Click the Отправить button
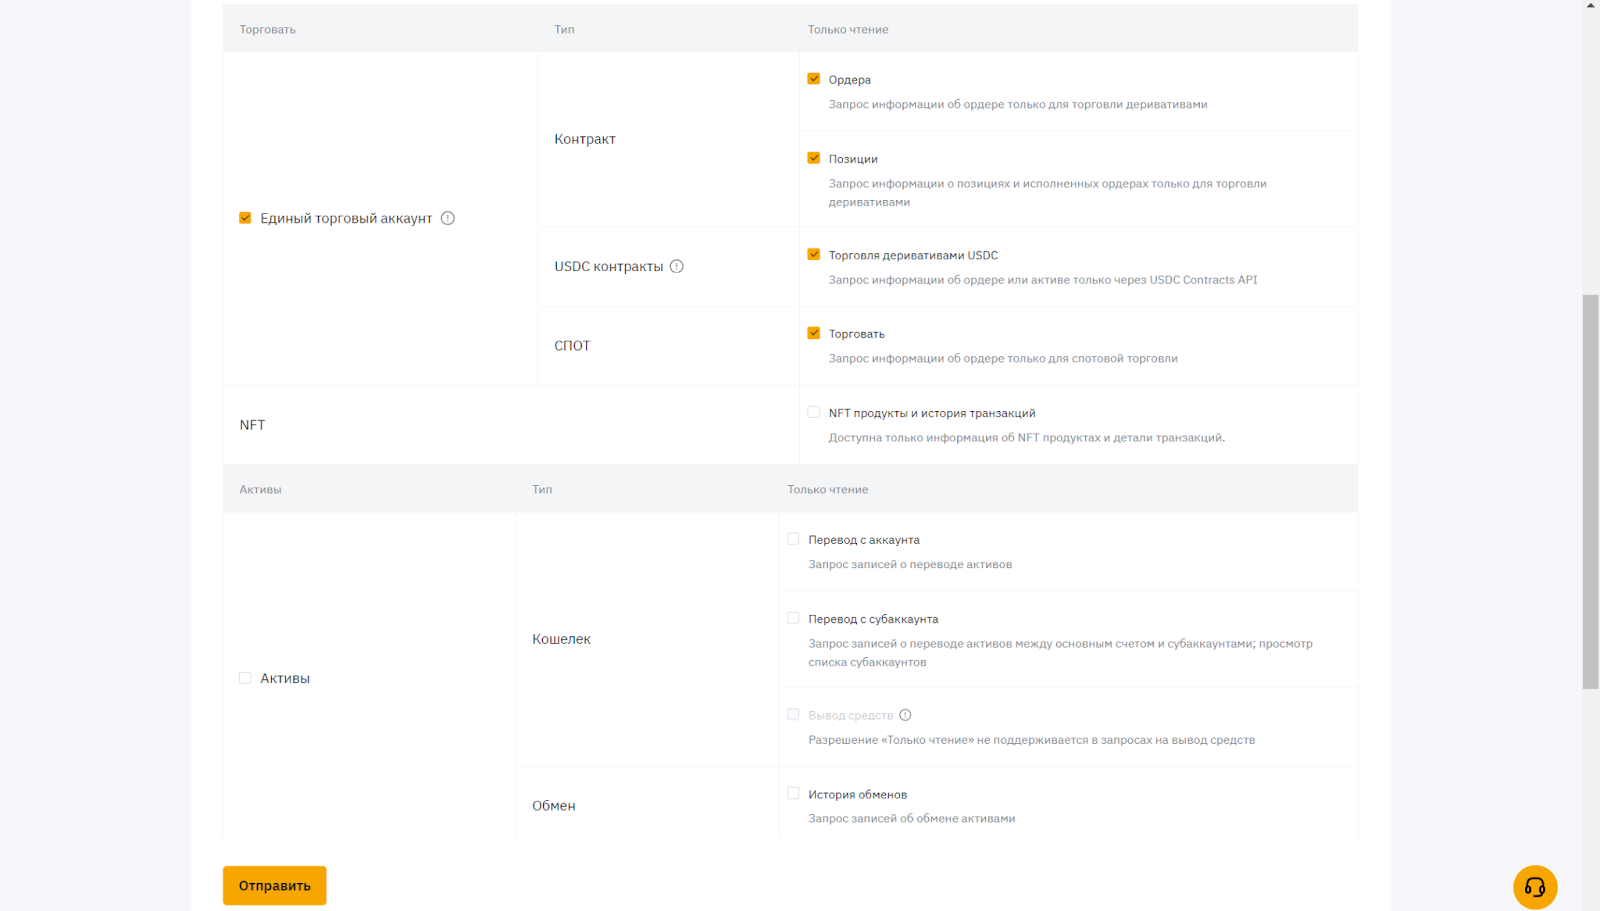1600x911 pixels. 275,885
